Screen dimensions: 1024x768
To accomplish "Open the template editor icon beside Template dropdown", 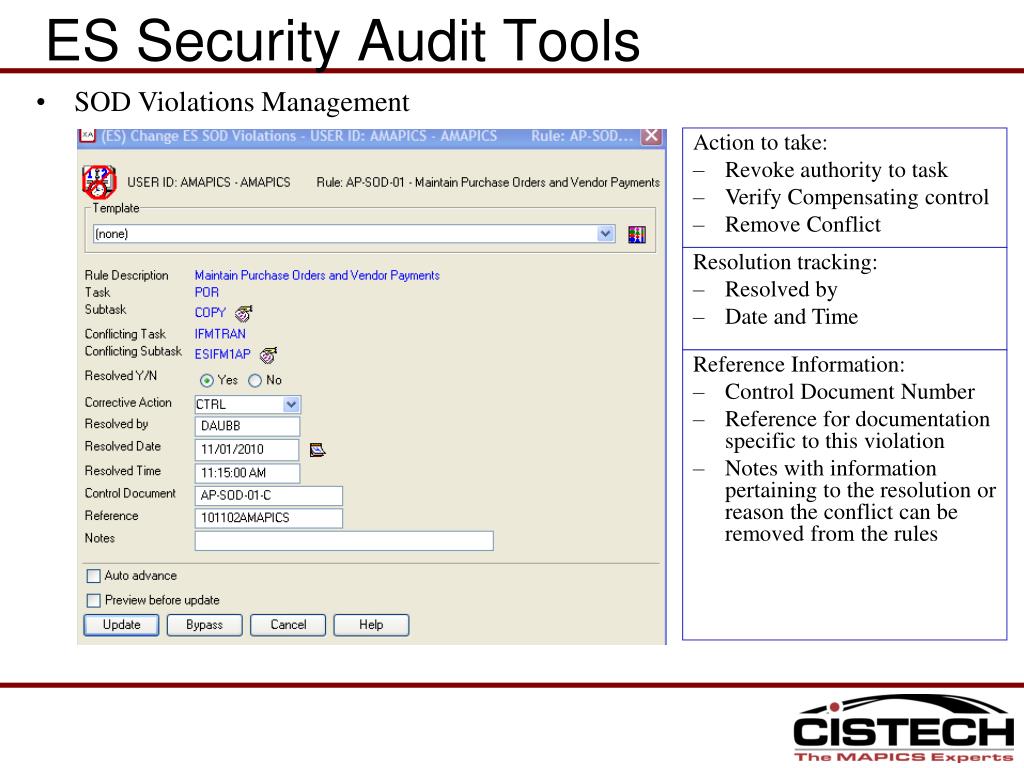I will tap(637, 234).
